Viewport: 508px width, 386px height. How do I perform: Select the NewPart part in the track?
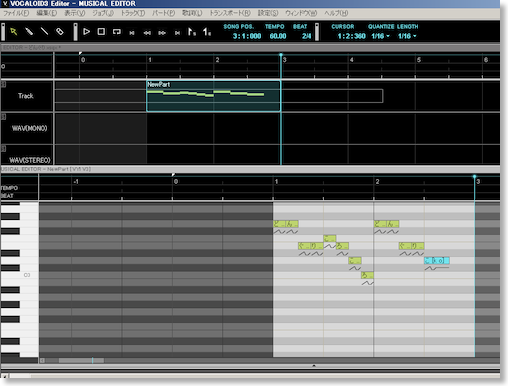point(214,96)
